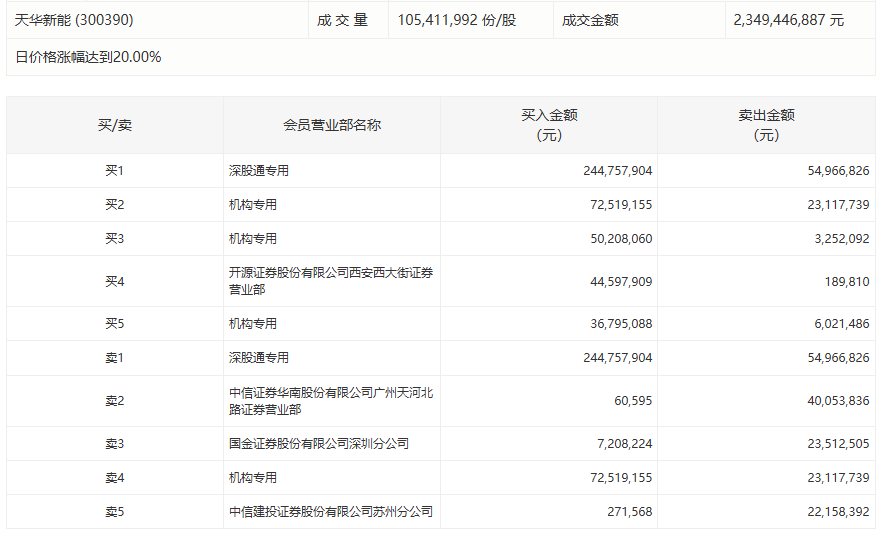This screenshot has width=879, height=537.
Task: Click 中信证券华南股份有限公司广州天河北路证券营业部
Action: [331, 401]
